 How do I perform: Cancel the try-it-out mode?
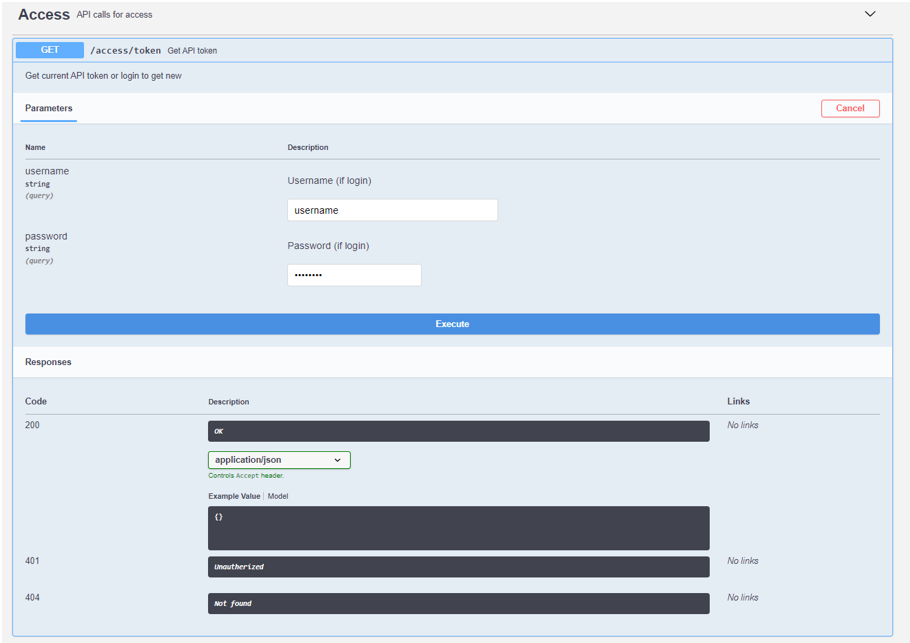point(850,109)
